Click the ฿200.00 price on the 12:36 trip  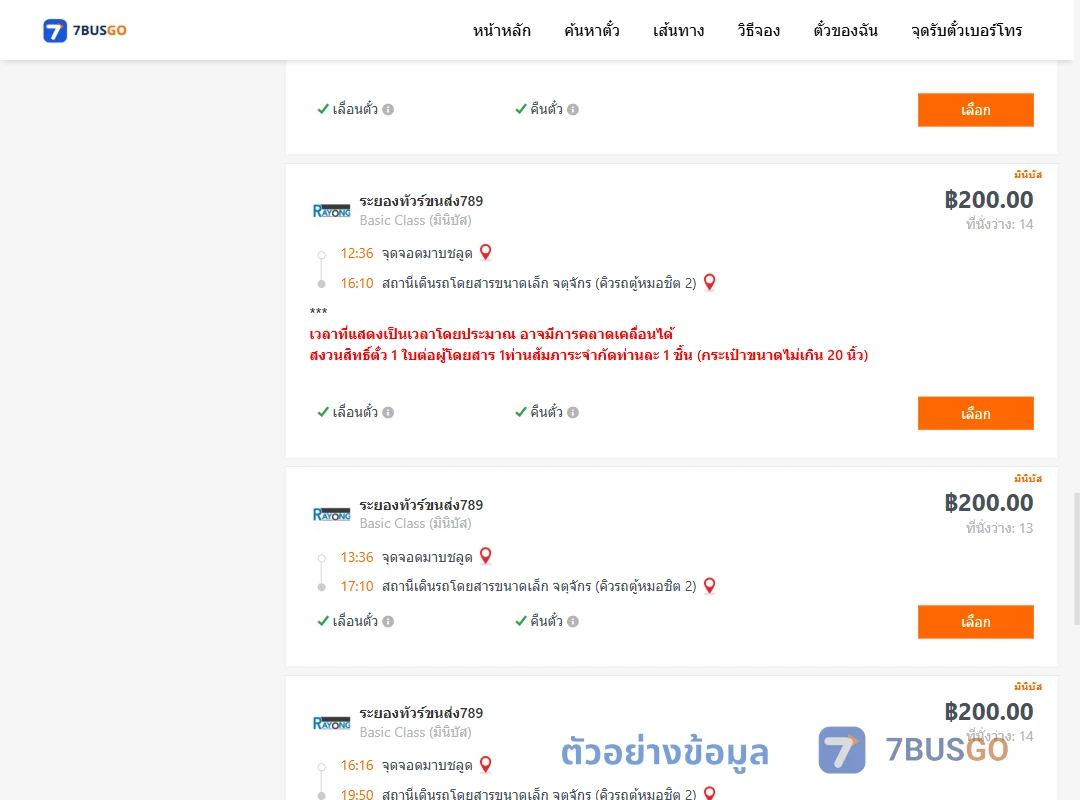coord(988,200)
